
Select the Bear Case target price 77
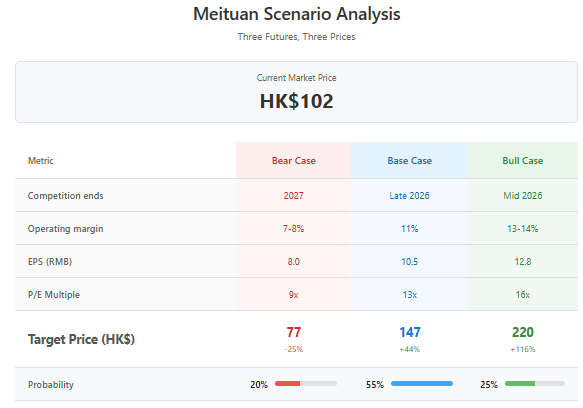(x=293, y=332)
